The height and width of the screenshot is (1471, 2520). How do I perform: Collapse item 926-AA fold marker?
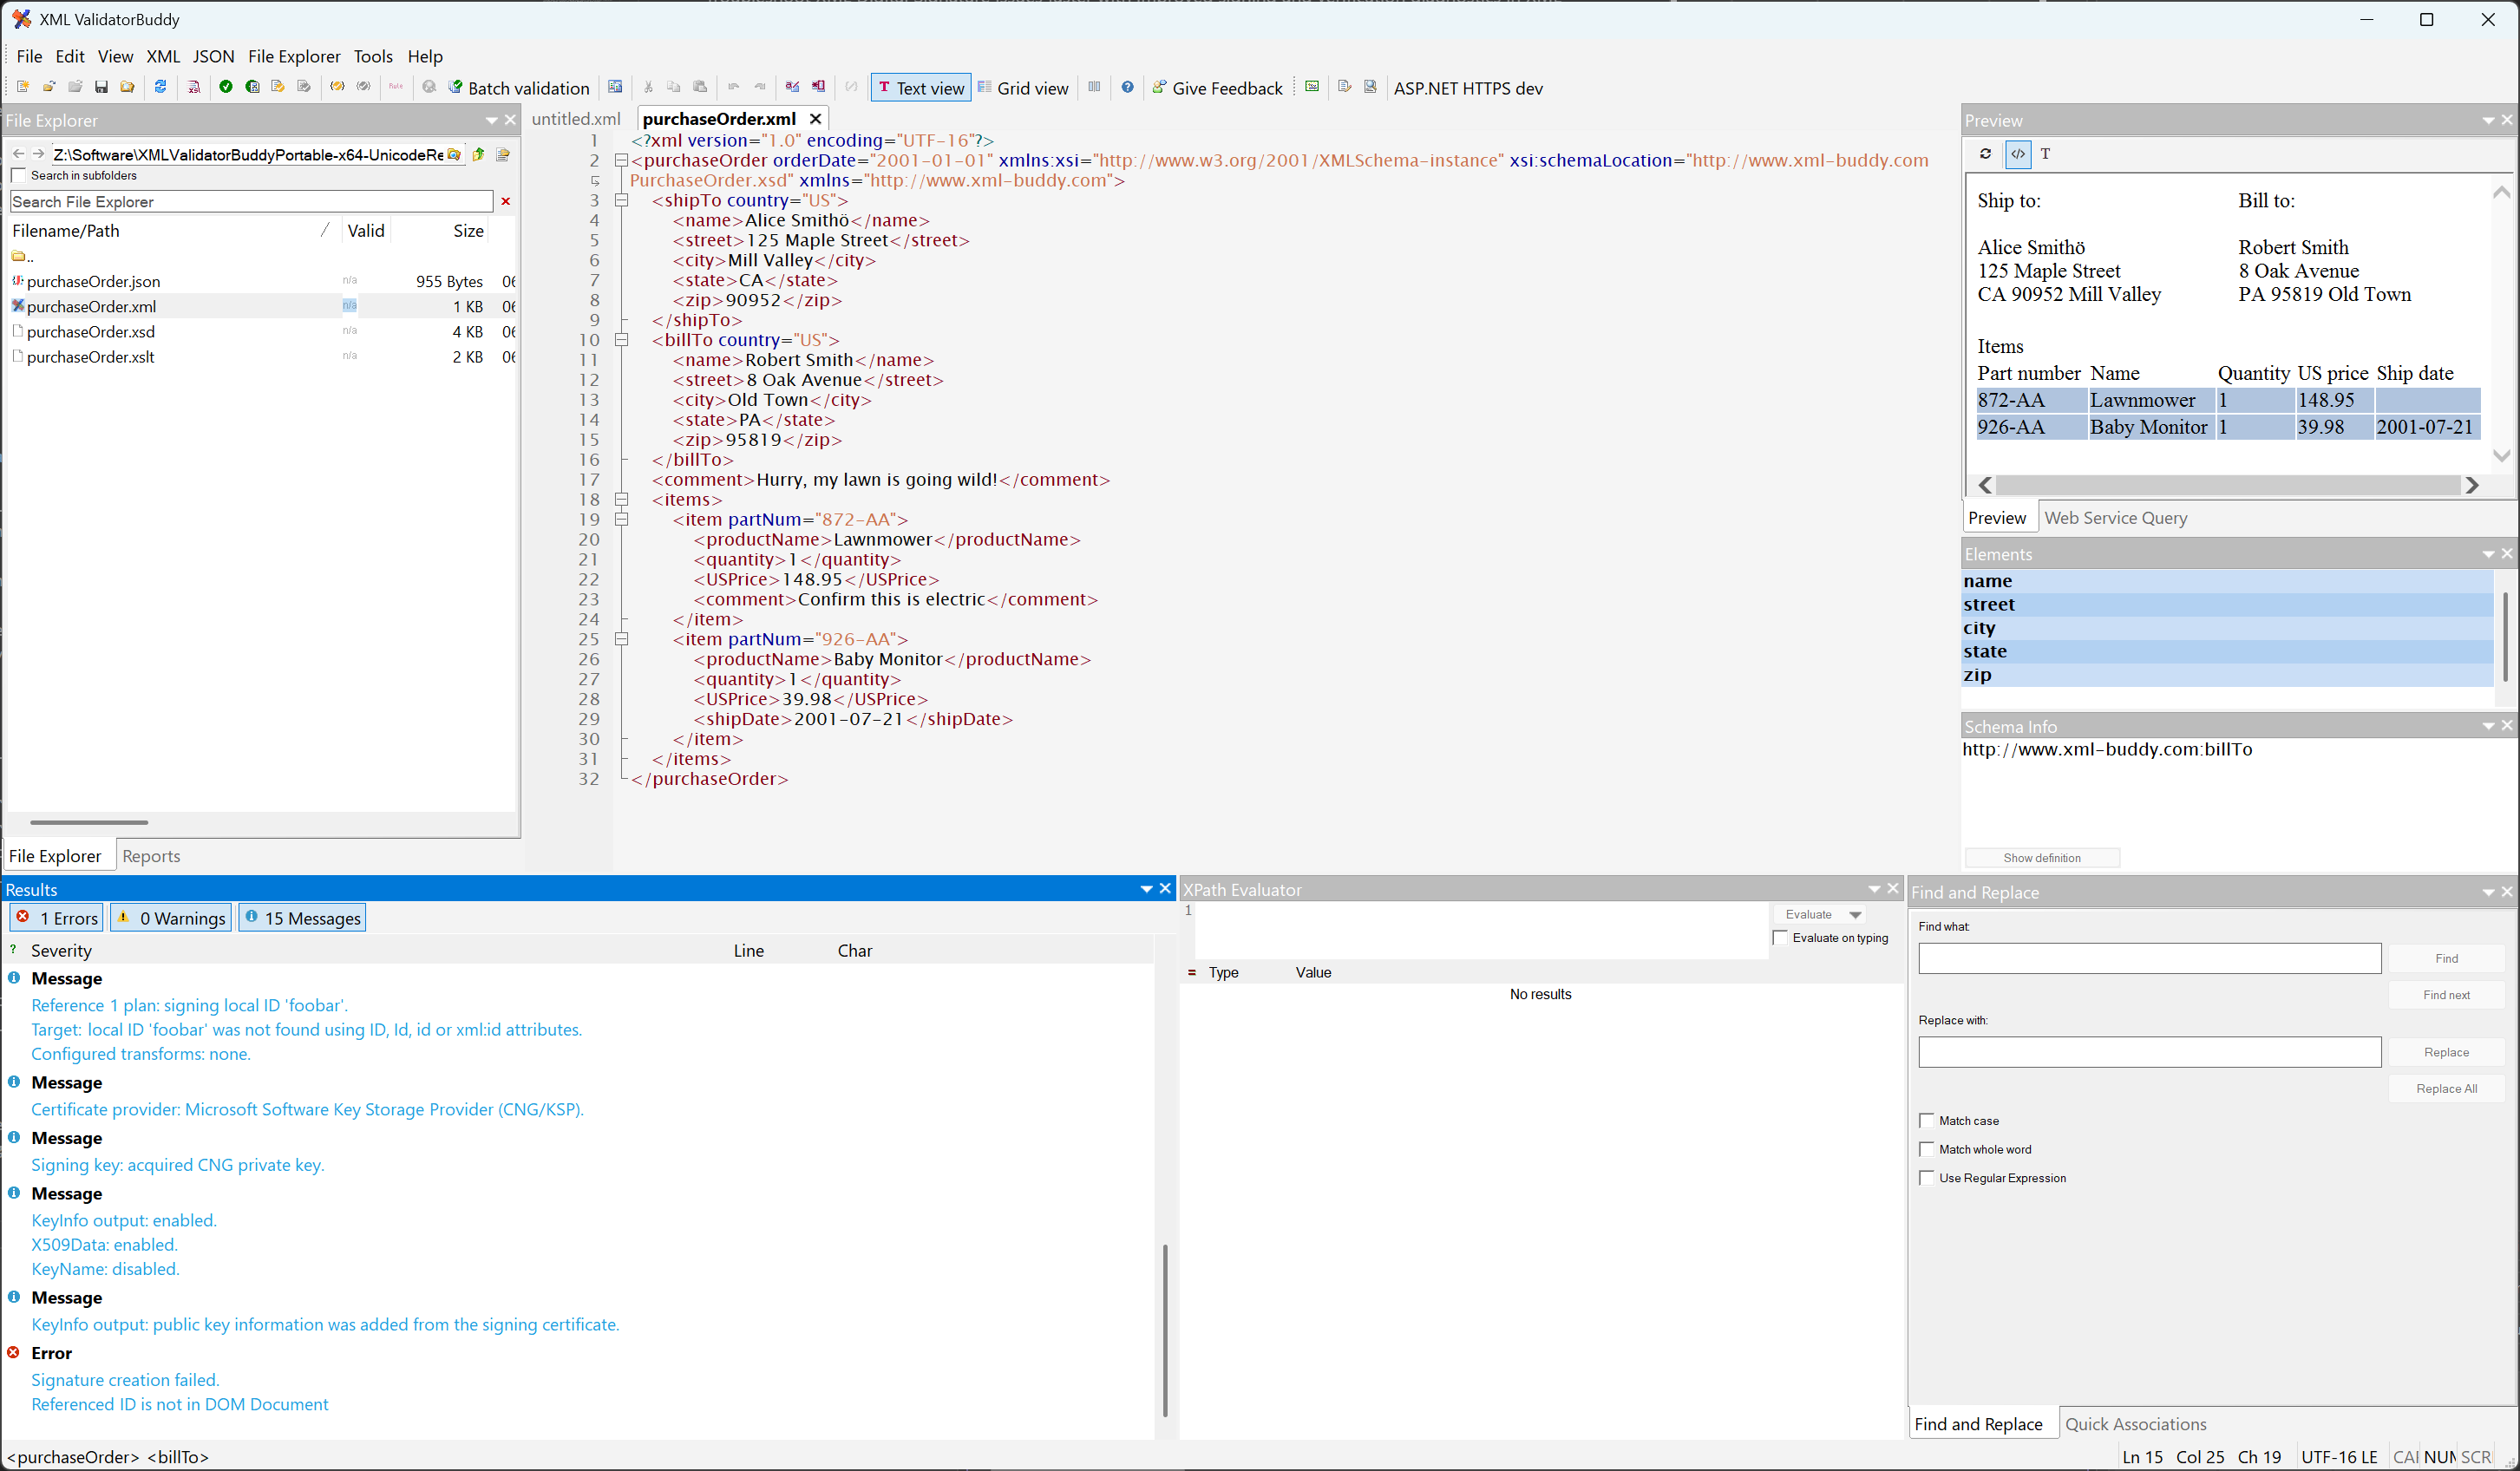[x=621, y=639]
